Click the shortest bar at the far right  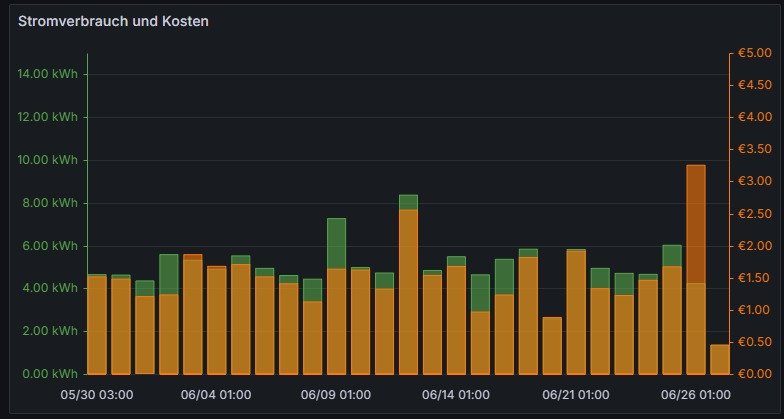pyautogui.click(x=719, y=359)
